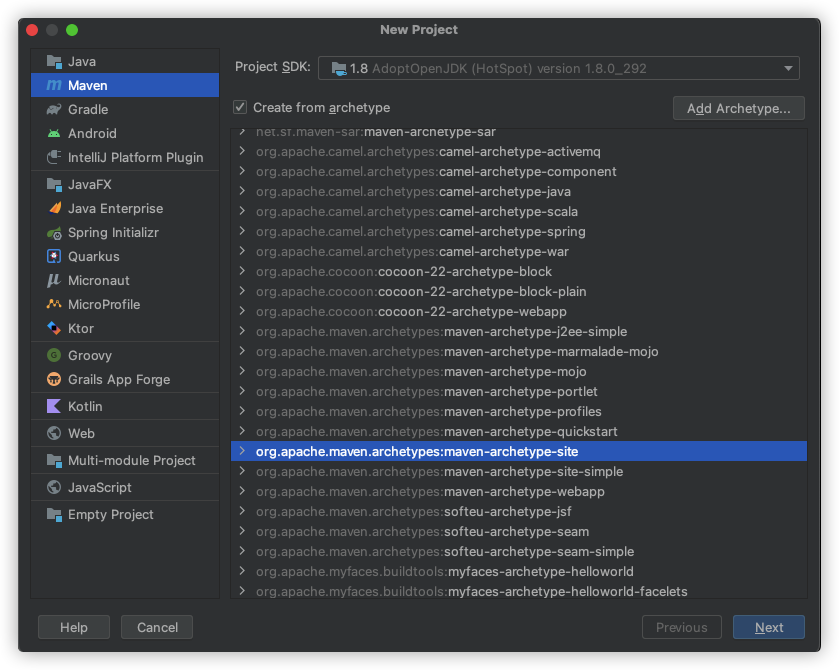Click the MicroProfile icon
The image size is (839, 670).
[54, 304]
